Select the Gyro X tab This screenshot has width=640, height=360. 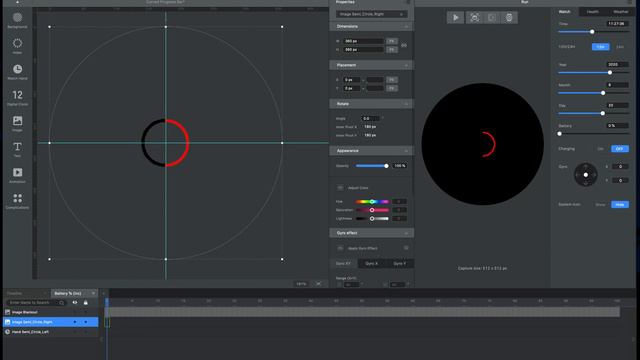(x=371, y=264)
